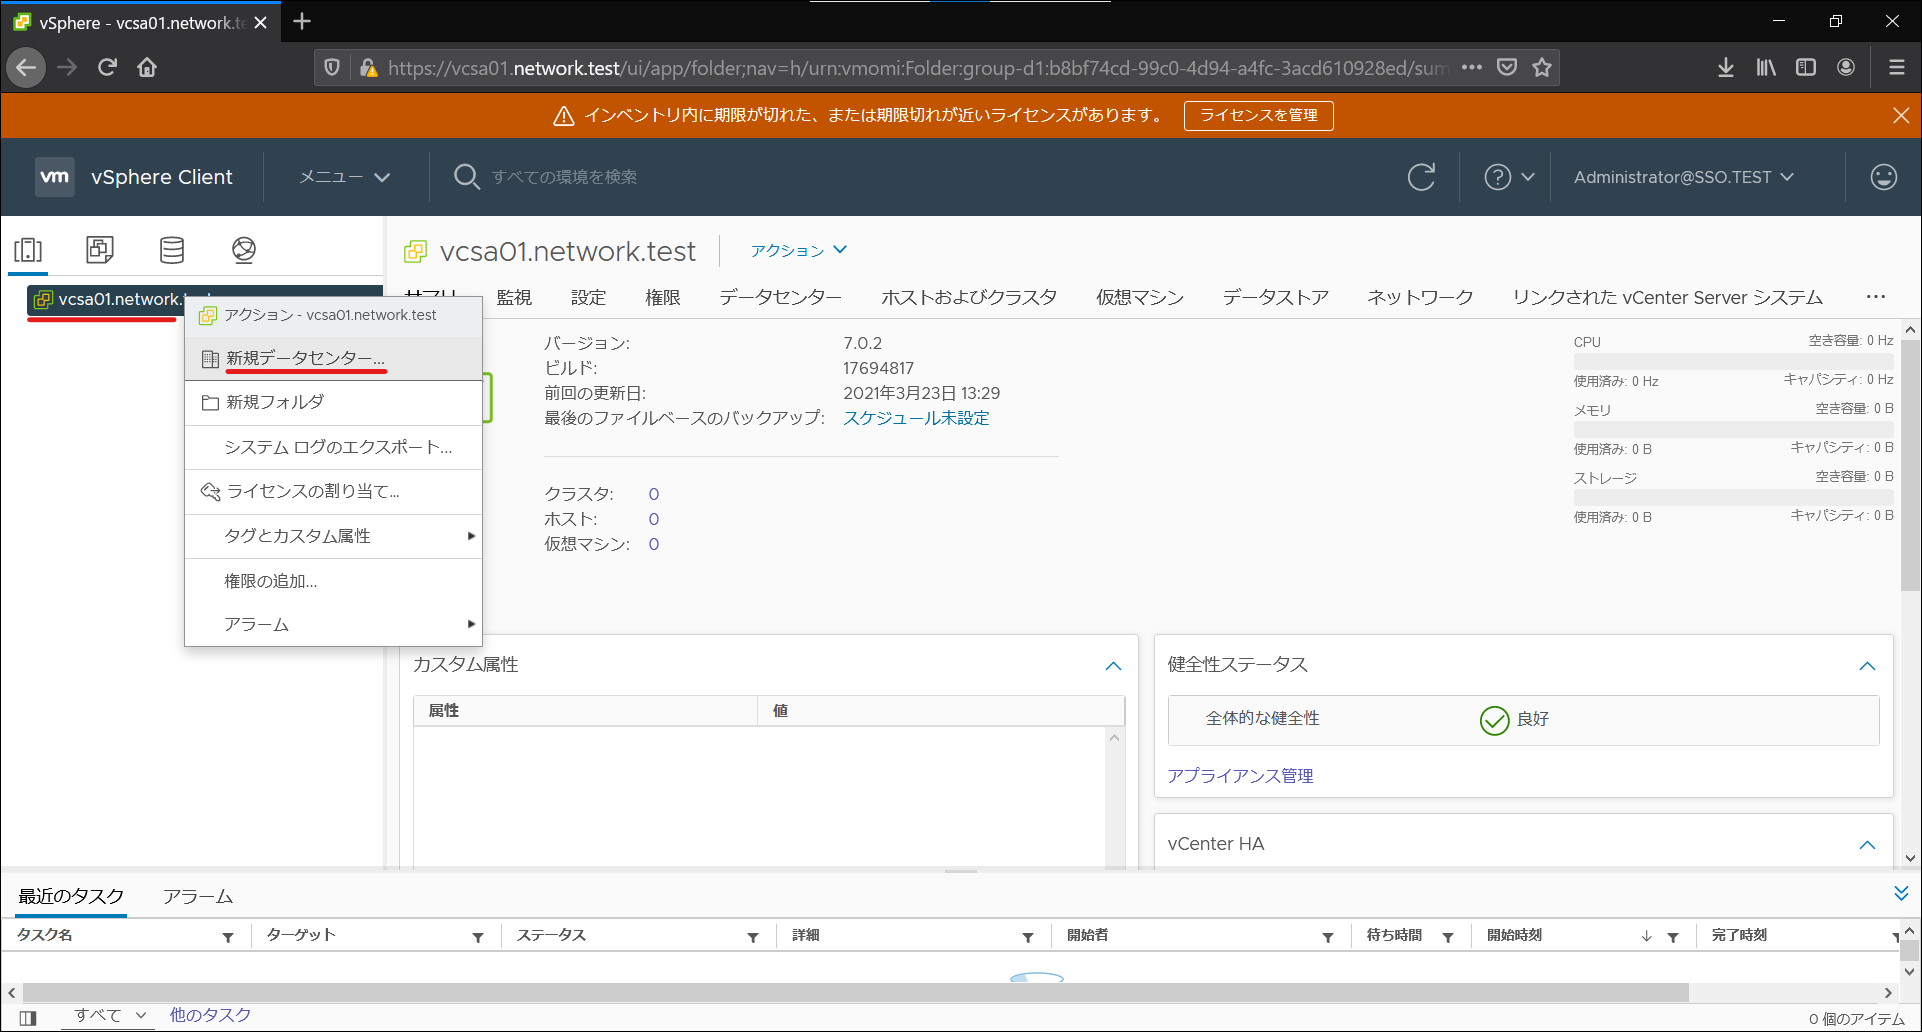The height and width of the screenshot is (1032, 1922).
Task: Open アクション dropdown beside vcsa01.network.test
Action: (x=798, y=251)
